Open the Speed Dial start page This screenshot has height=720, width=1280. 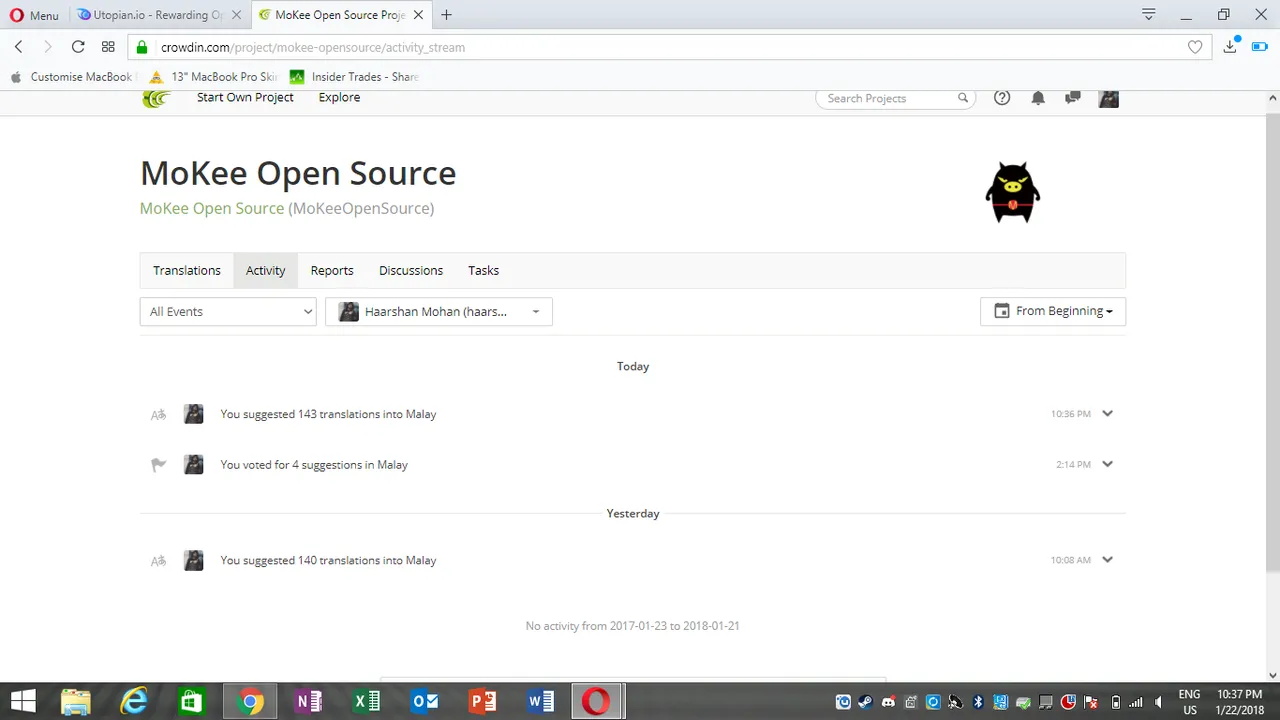108,47
